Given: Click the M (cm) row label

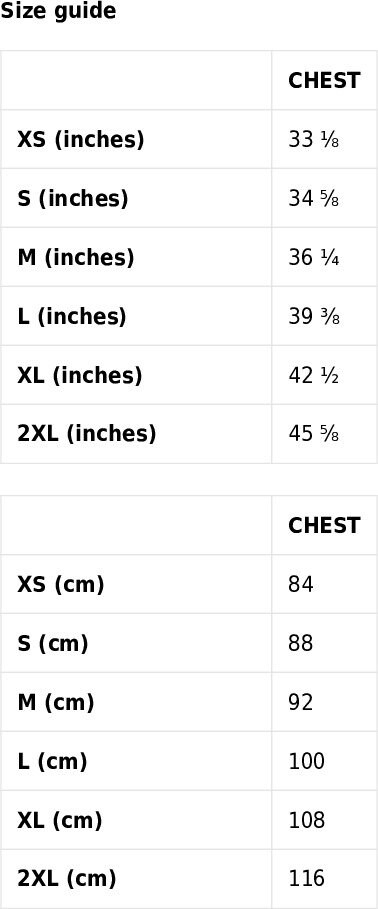Looking at the screenshot, I should pyautogui.click(x=56, y=703).
